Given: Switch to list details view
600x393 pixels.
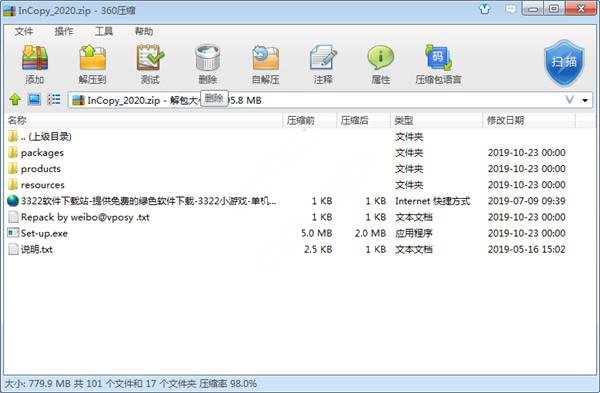Looking at the screenshot, I should pos(54,100).
